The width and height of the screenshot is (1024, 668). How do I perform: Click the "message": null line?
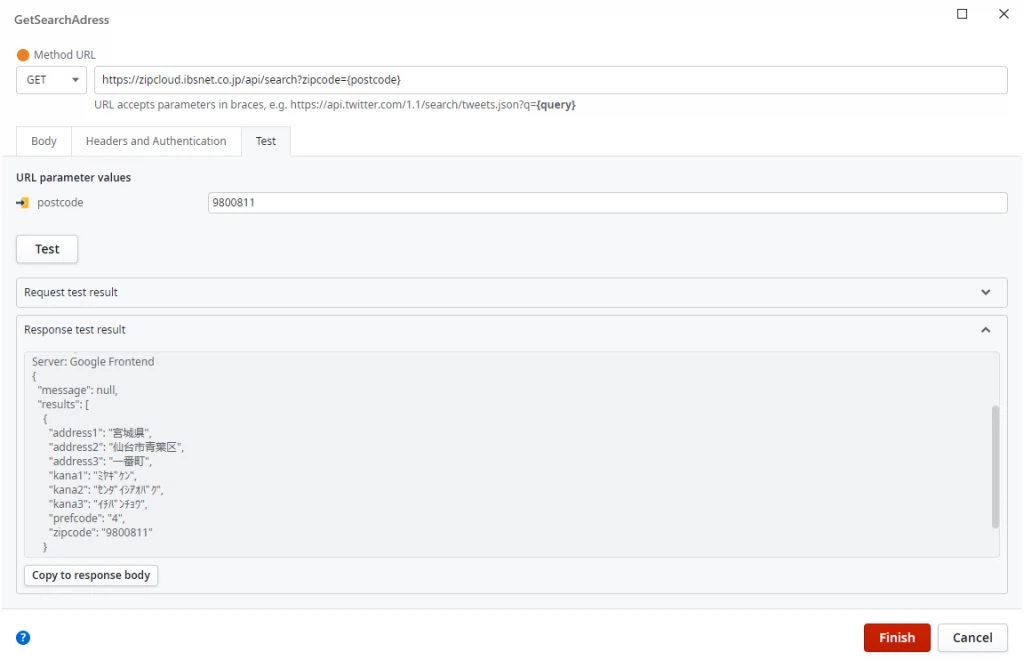coord(78,390)
